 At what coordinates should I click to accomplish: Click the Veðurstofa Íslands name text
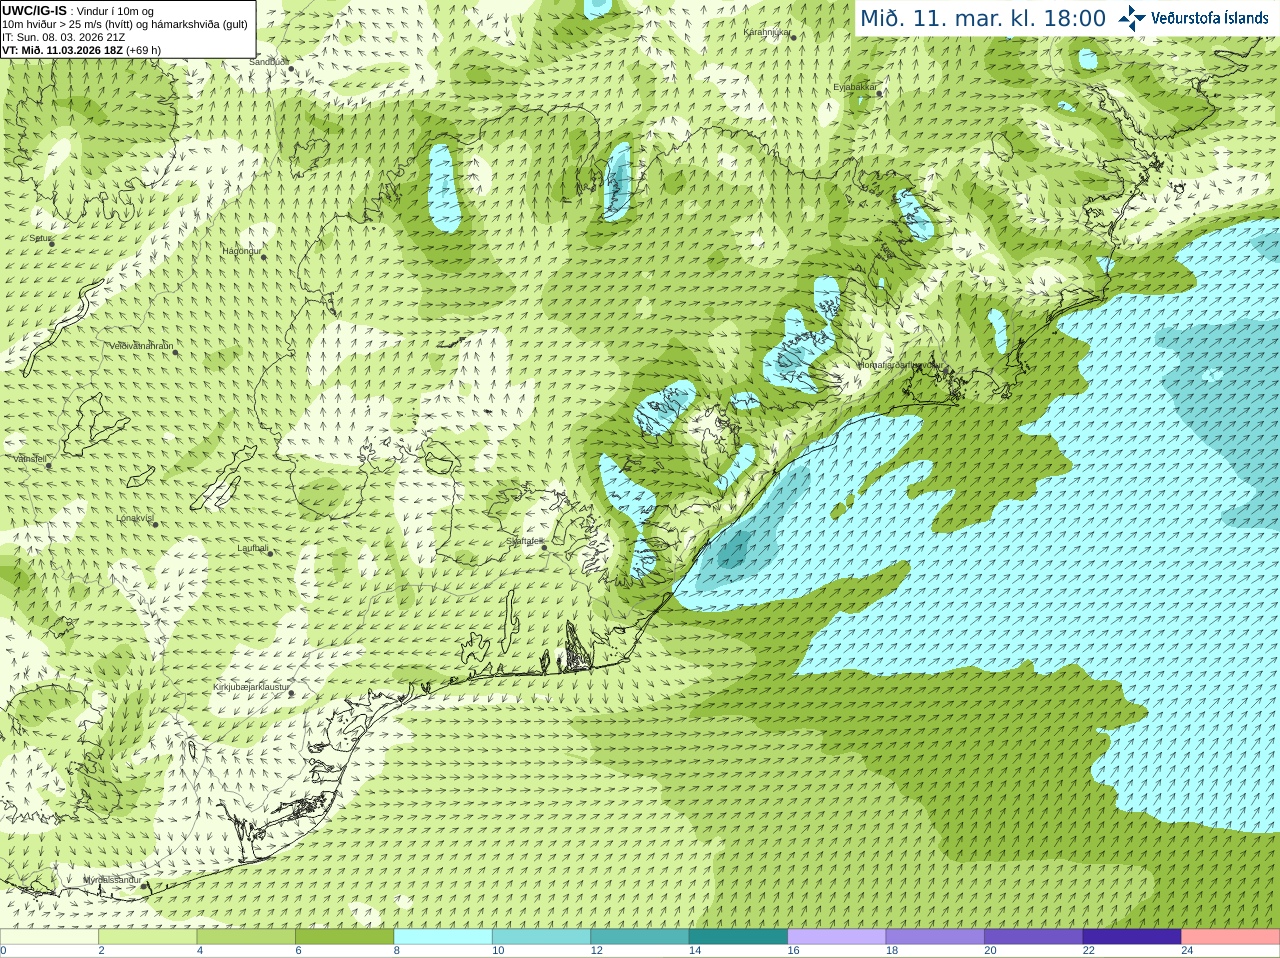(x=1210, y=18)
